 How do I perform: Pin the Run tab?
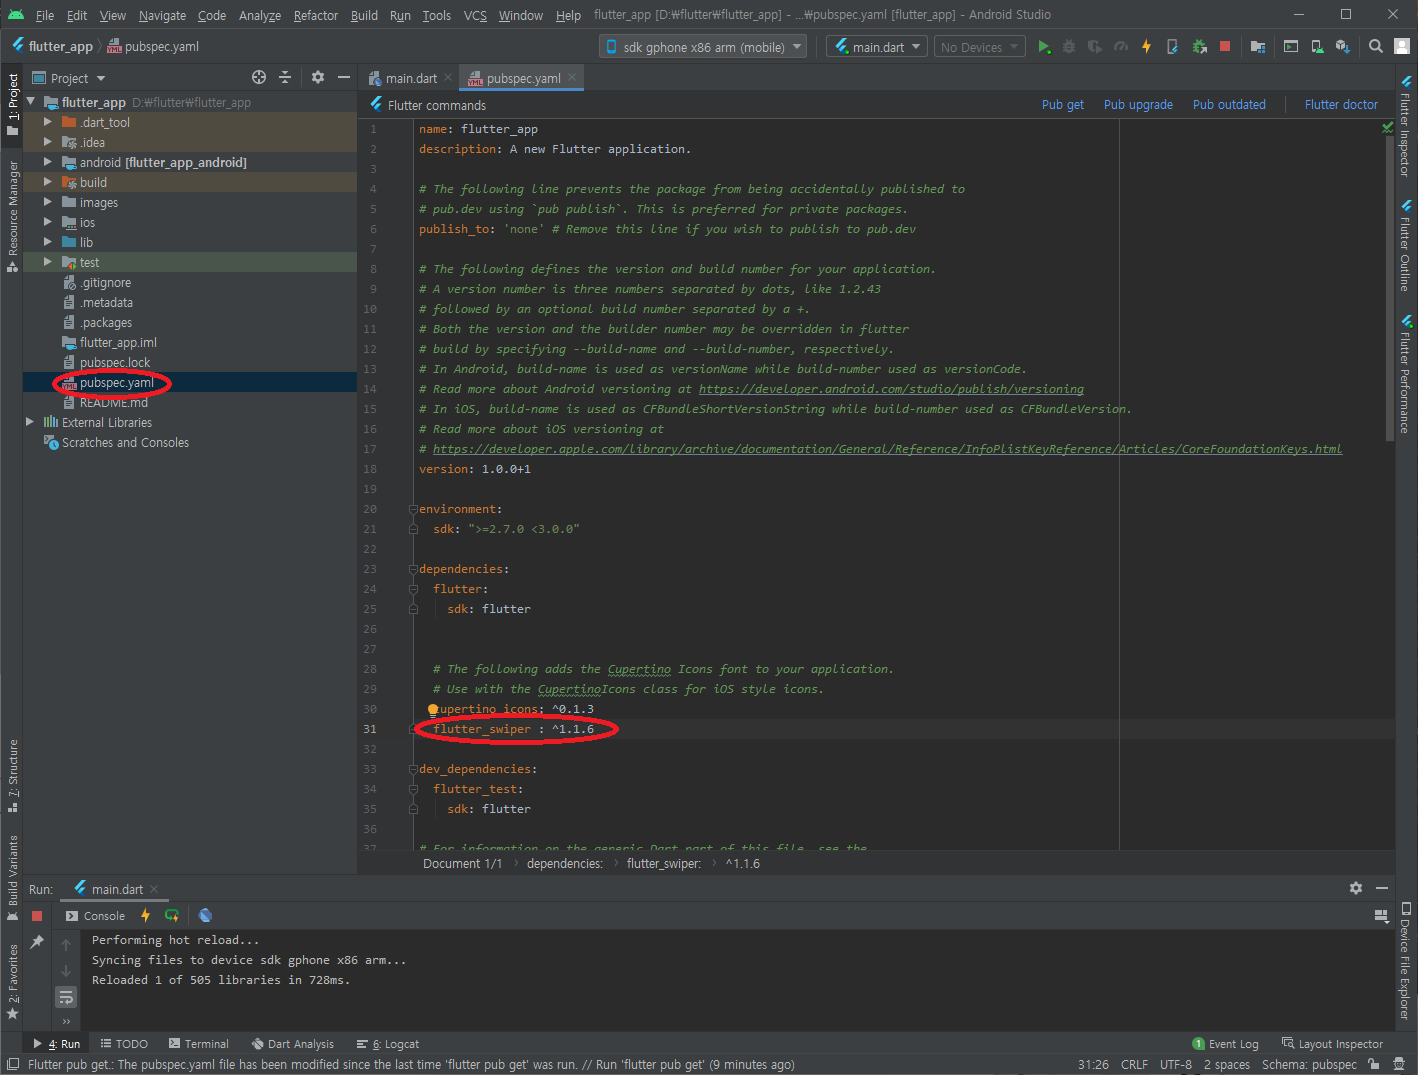pyautogui.click(x=37, y=942)
